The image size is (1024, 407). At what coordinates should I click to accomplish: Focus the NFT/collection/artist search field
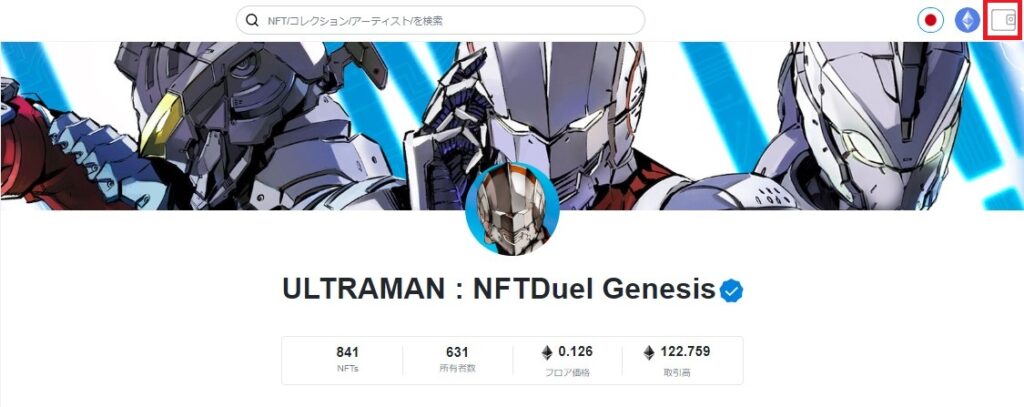click(x=440, y=20)
